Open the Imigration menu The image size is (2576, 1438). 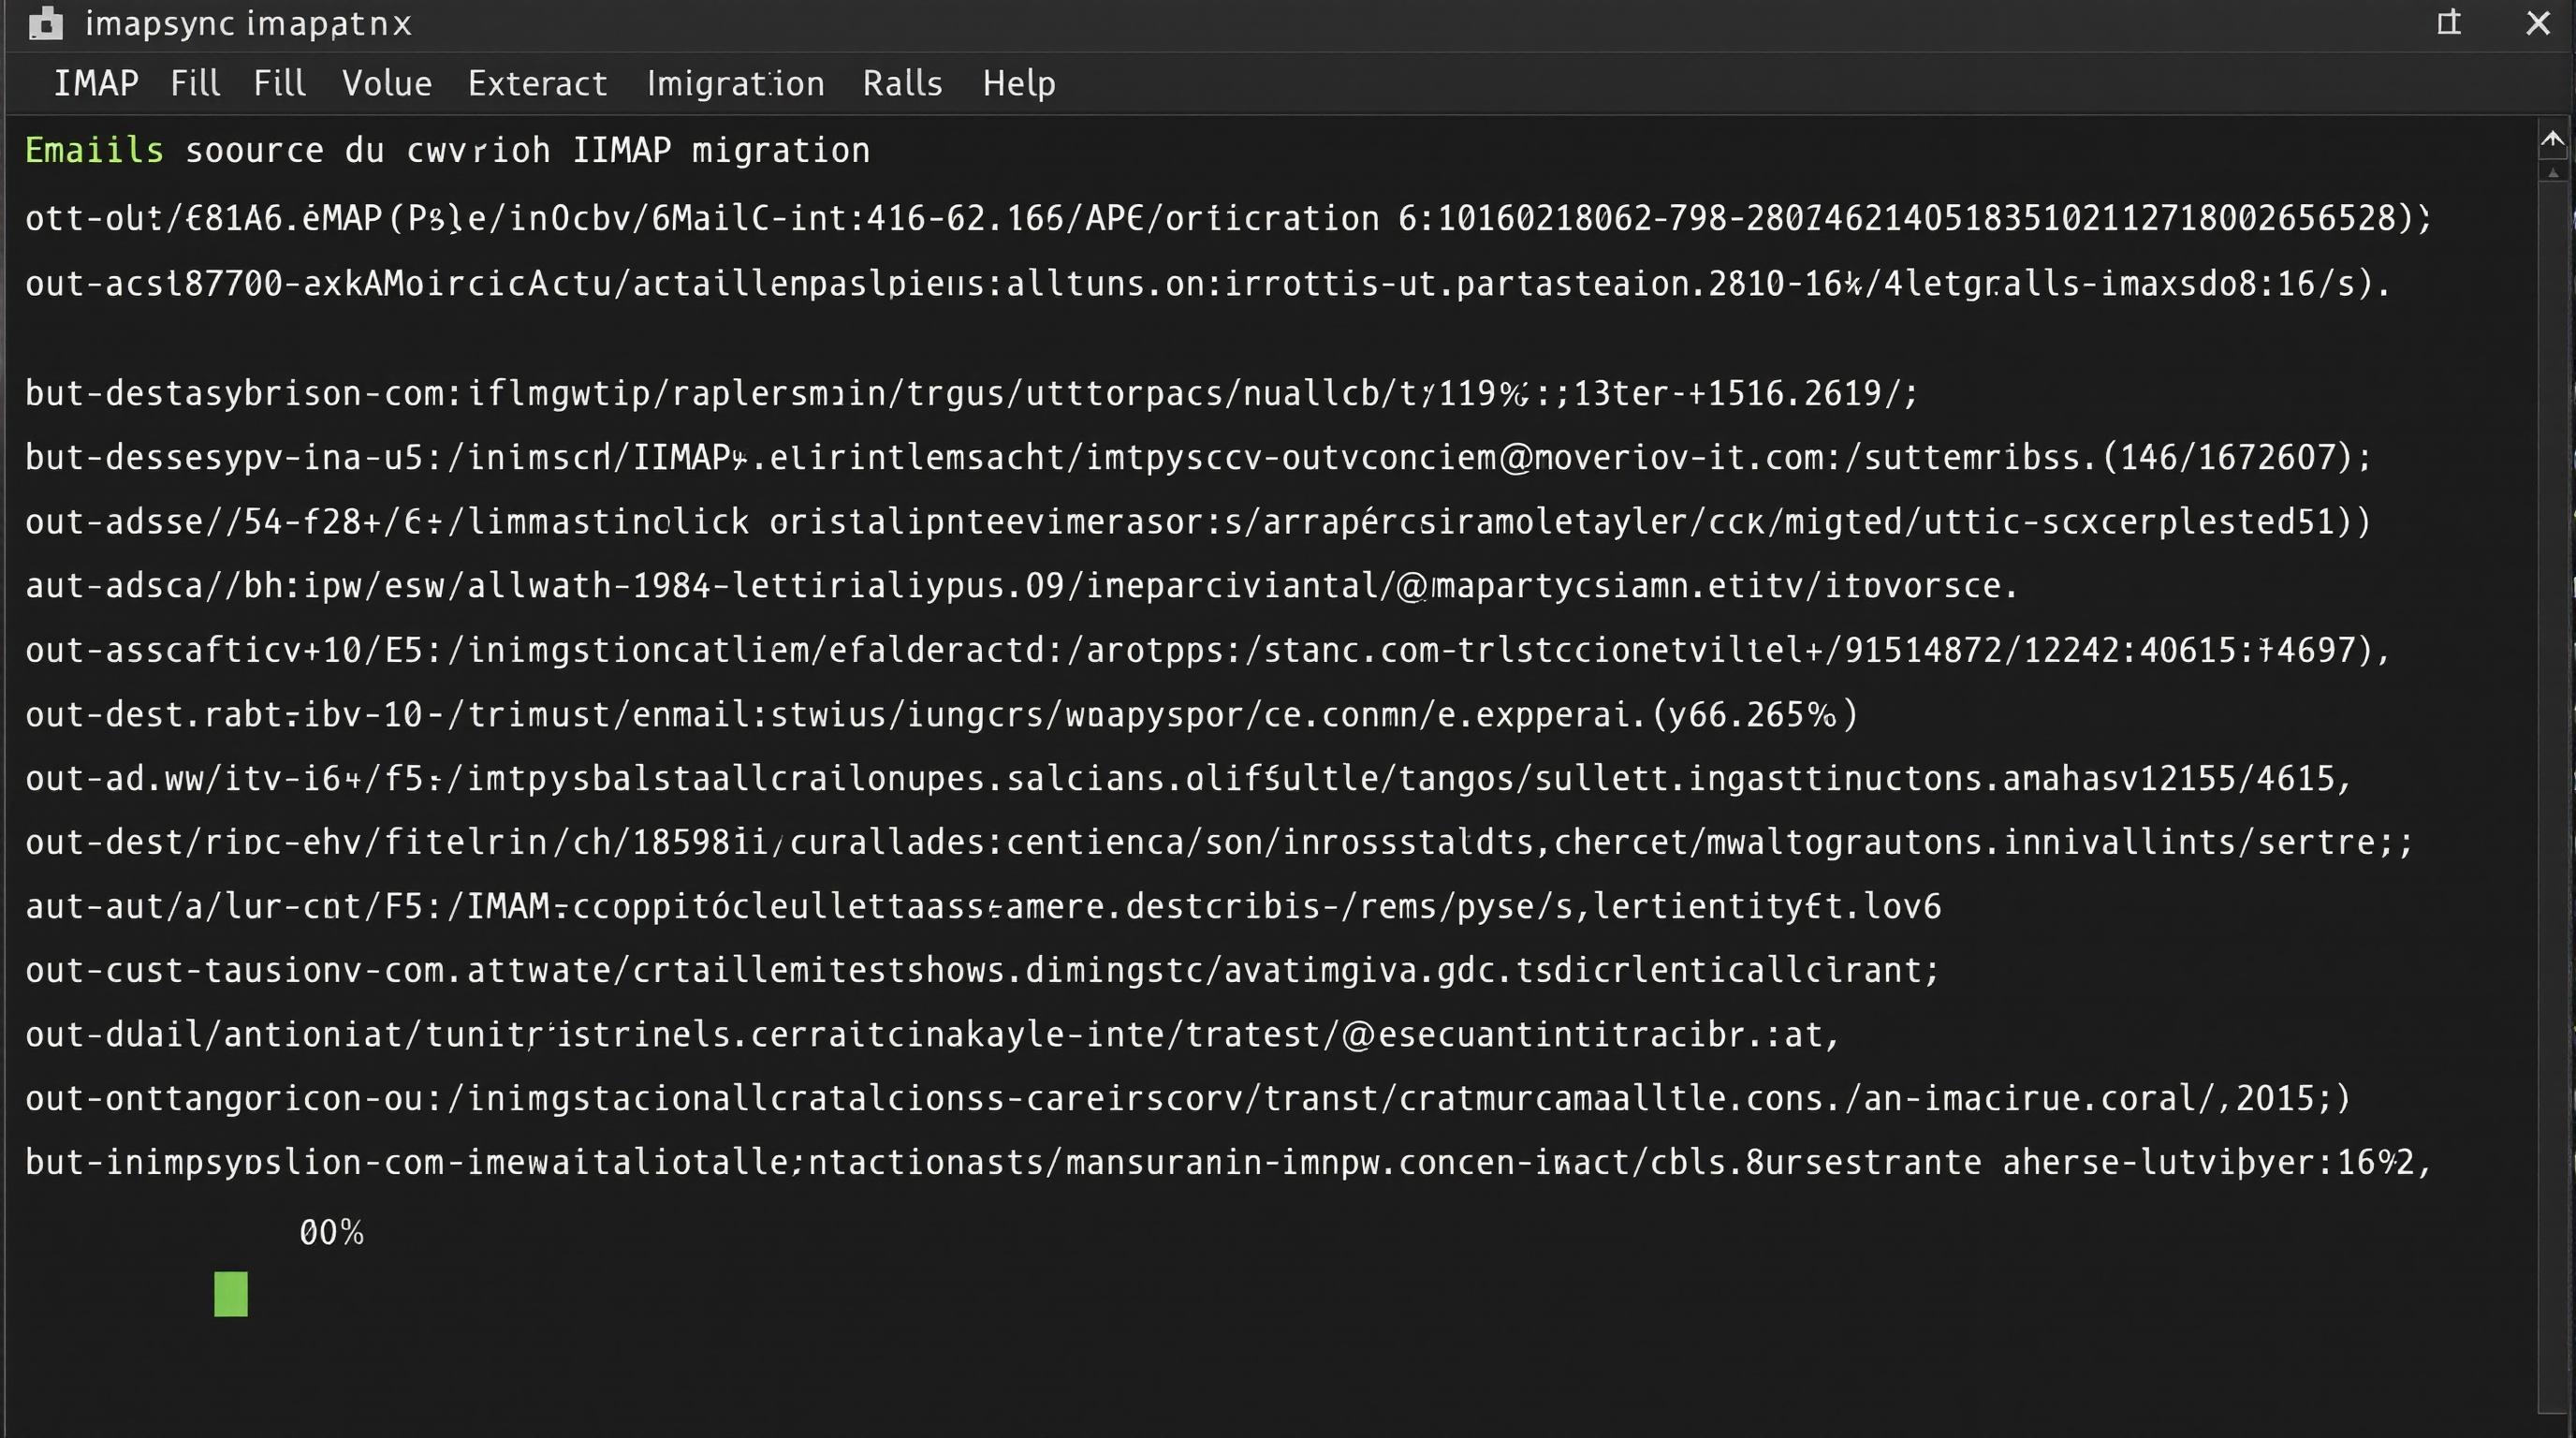[x=735, y=84]
